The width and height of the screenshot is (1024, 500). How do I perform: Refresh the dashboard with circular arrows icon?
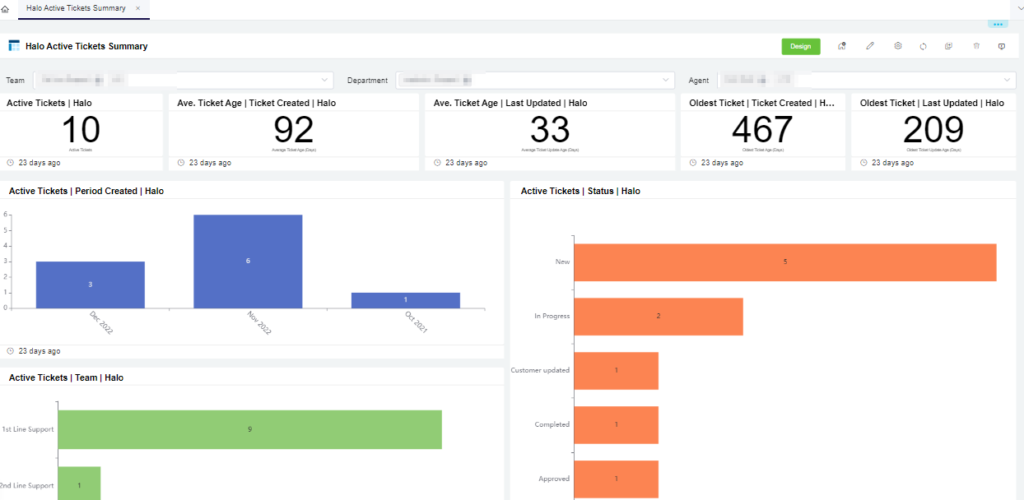tap(923, 46)
